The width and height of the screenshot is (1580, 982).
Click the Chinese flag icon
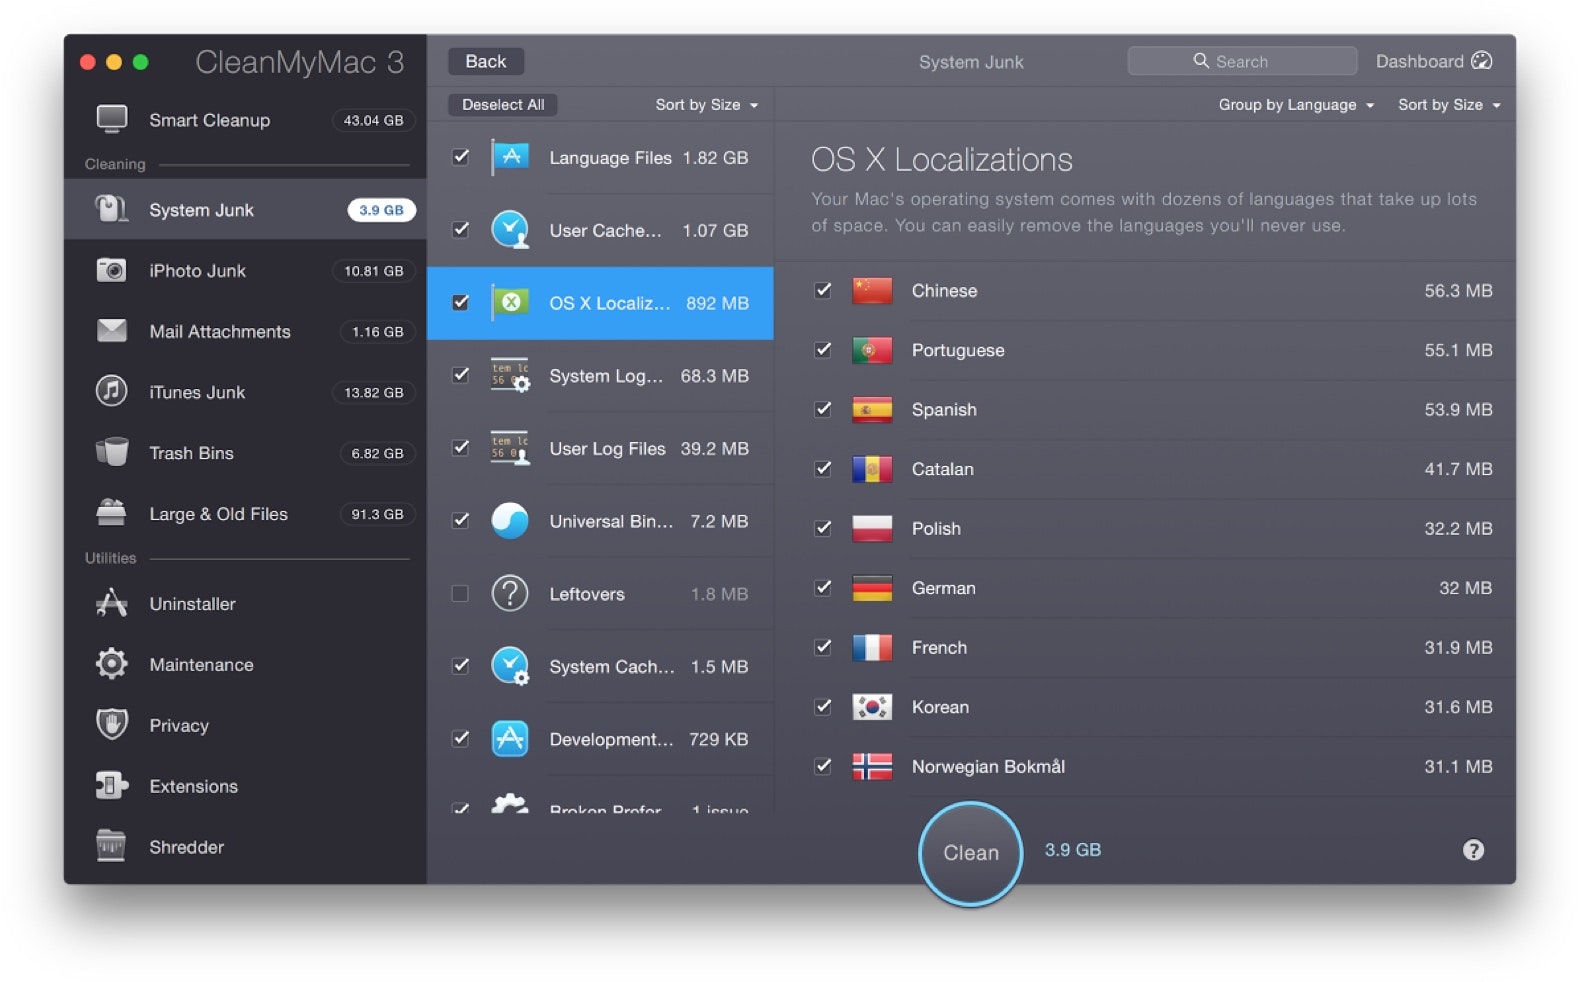872,290
